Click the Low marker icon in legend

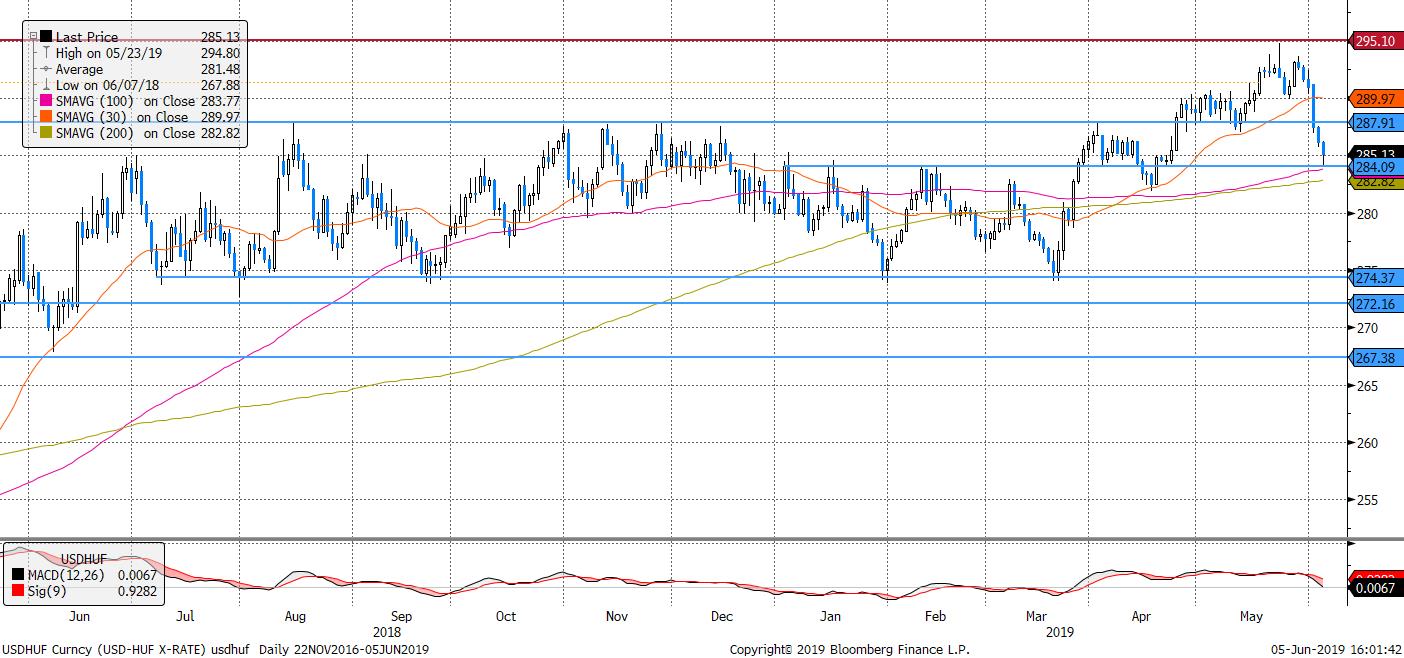pyautogui.click(x=46, y=85)
